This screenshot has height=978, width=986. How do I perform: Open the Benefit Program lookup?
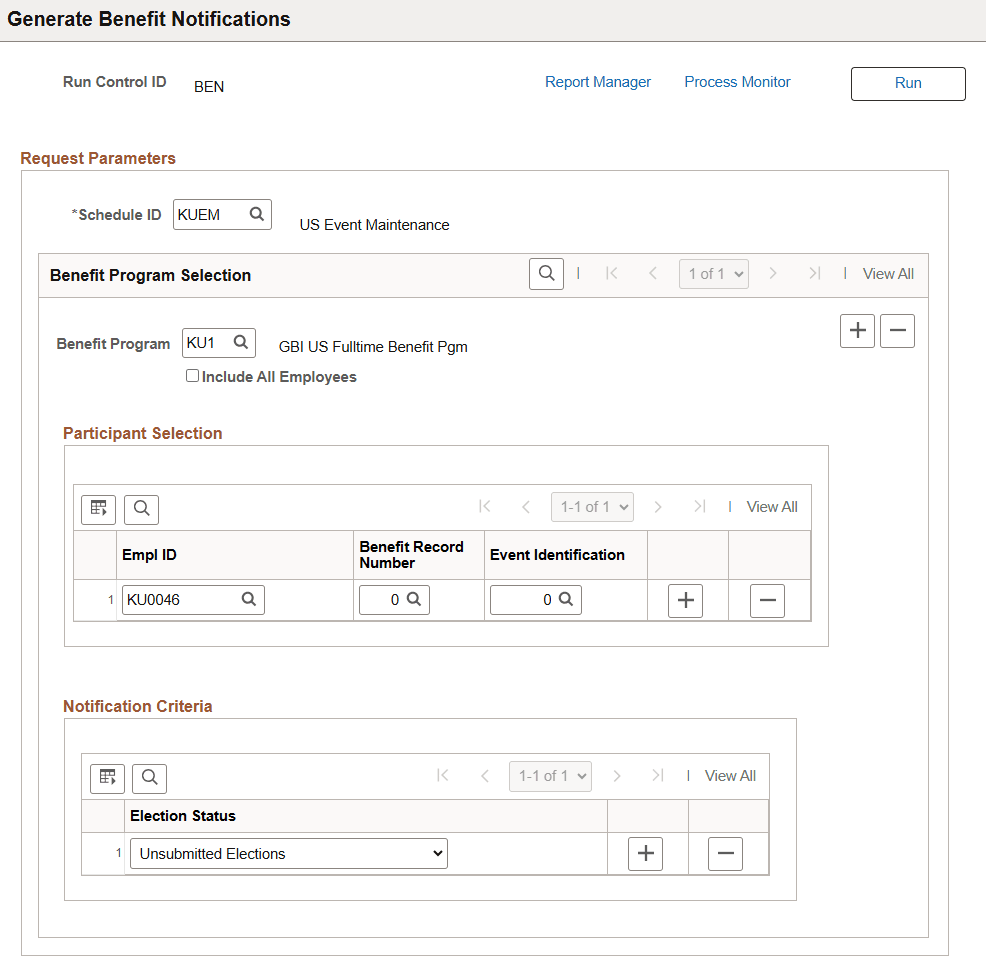240,342
